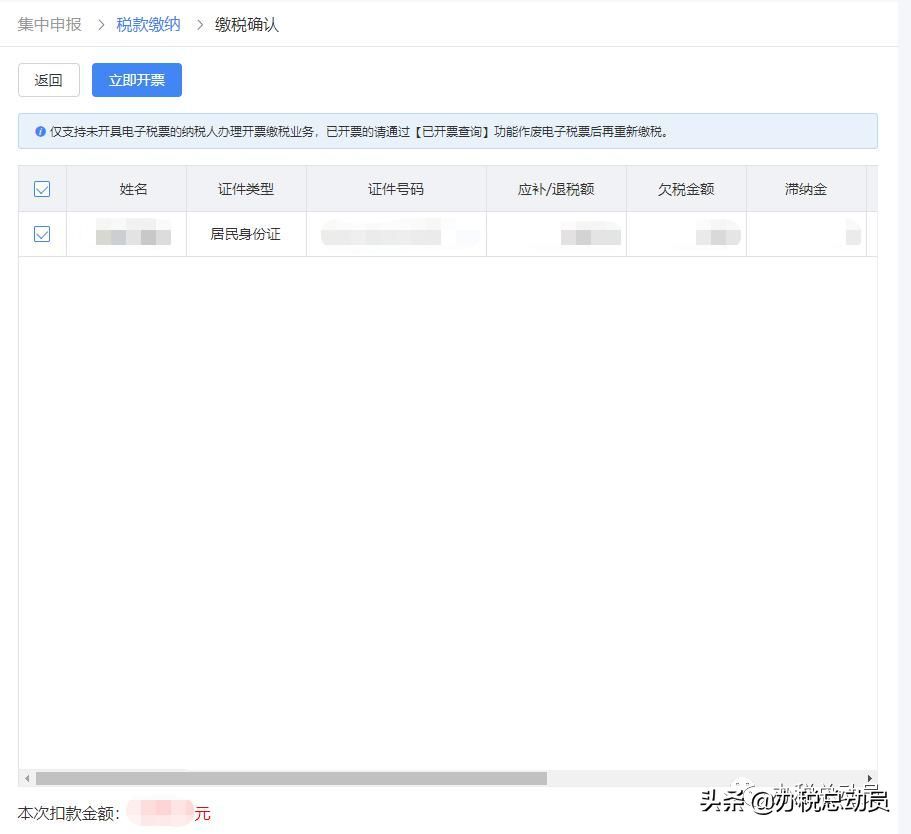This screenshot has width=911, height=834.
Task: Click the 返回 button
Action: tap(48, 80)
